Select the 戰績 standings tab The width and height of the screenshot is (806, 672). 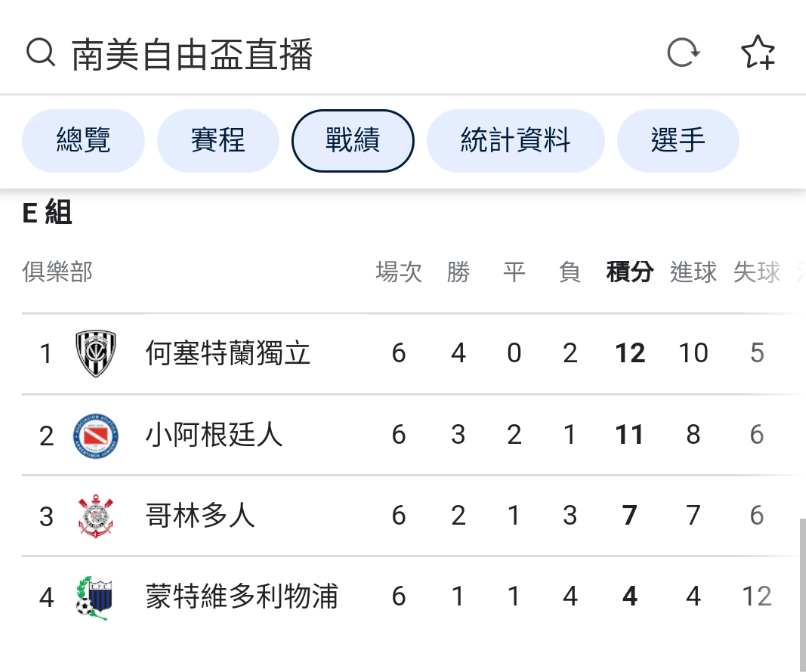(352, 141)
